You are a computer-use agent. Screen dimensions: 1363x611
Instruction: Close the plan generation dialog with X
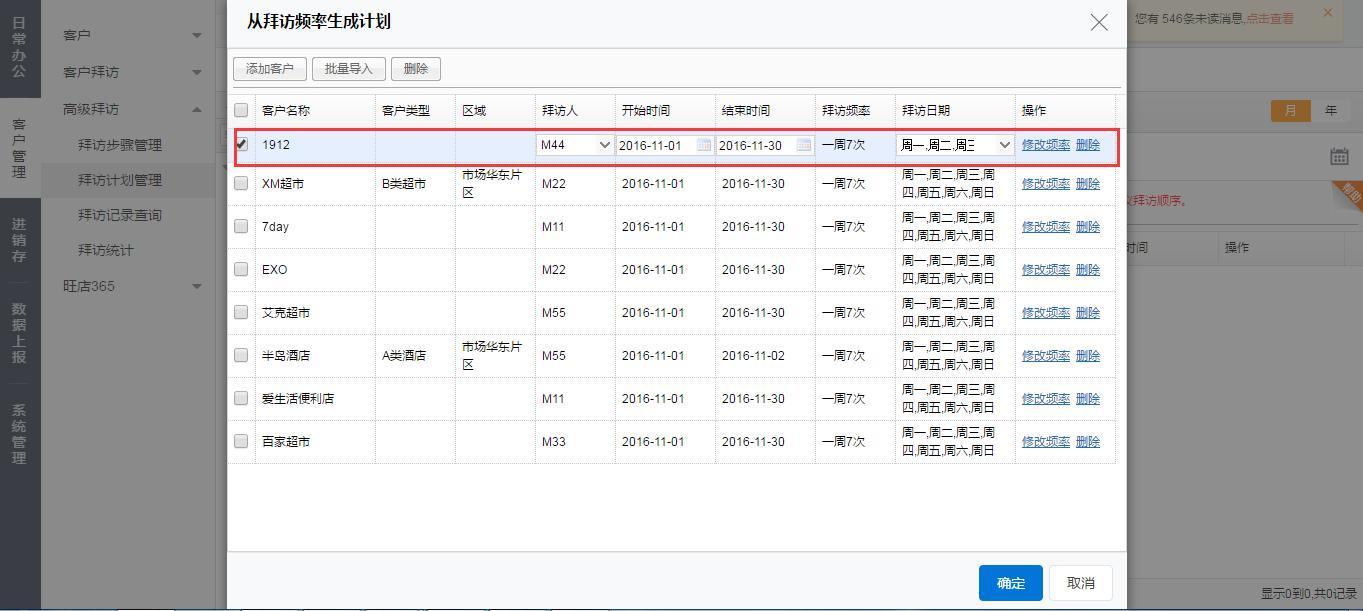click(1099, 22)
